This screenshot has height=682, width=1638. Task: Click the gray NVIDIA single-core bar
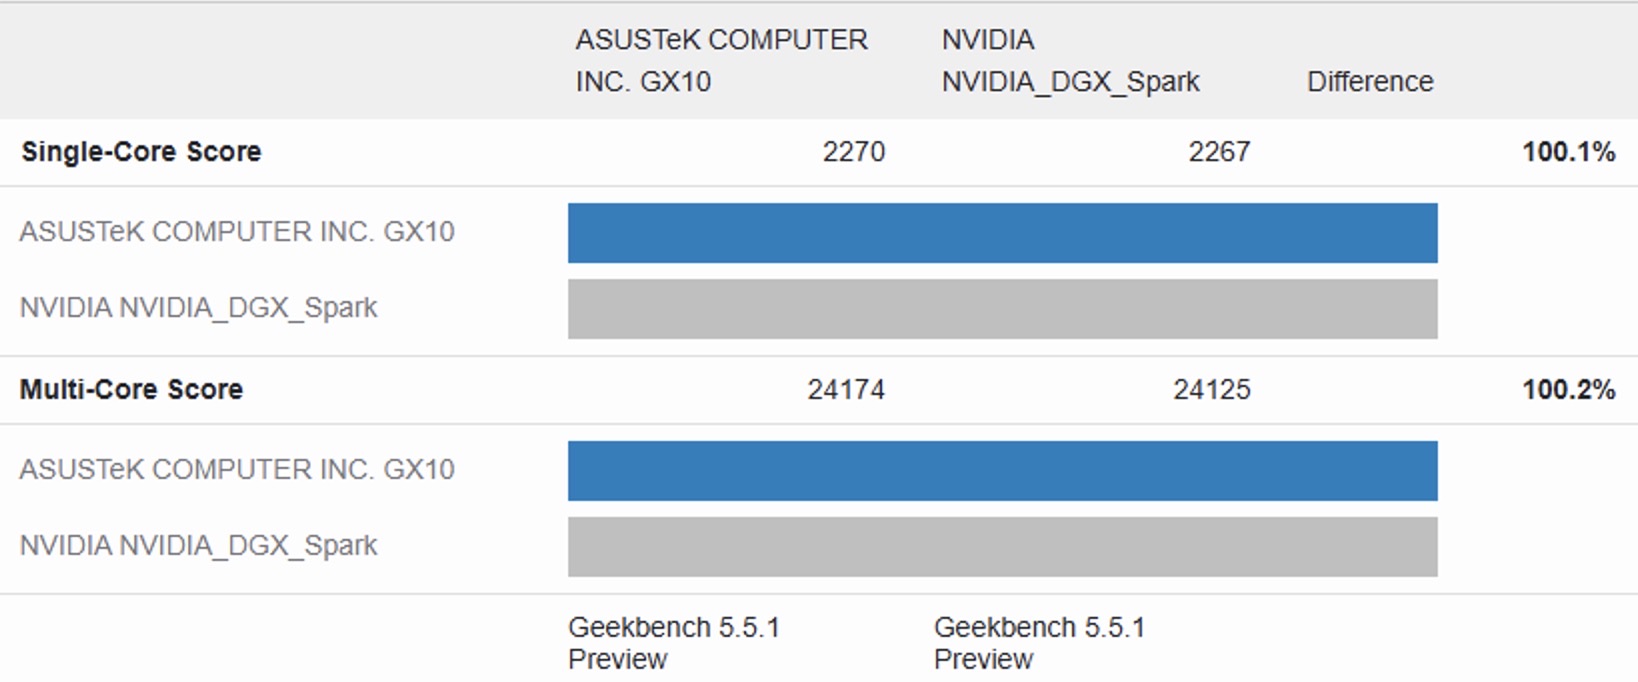pos(1002,309)
